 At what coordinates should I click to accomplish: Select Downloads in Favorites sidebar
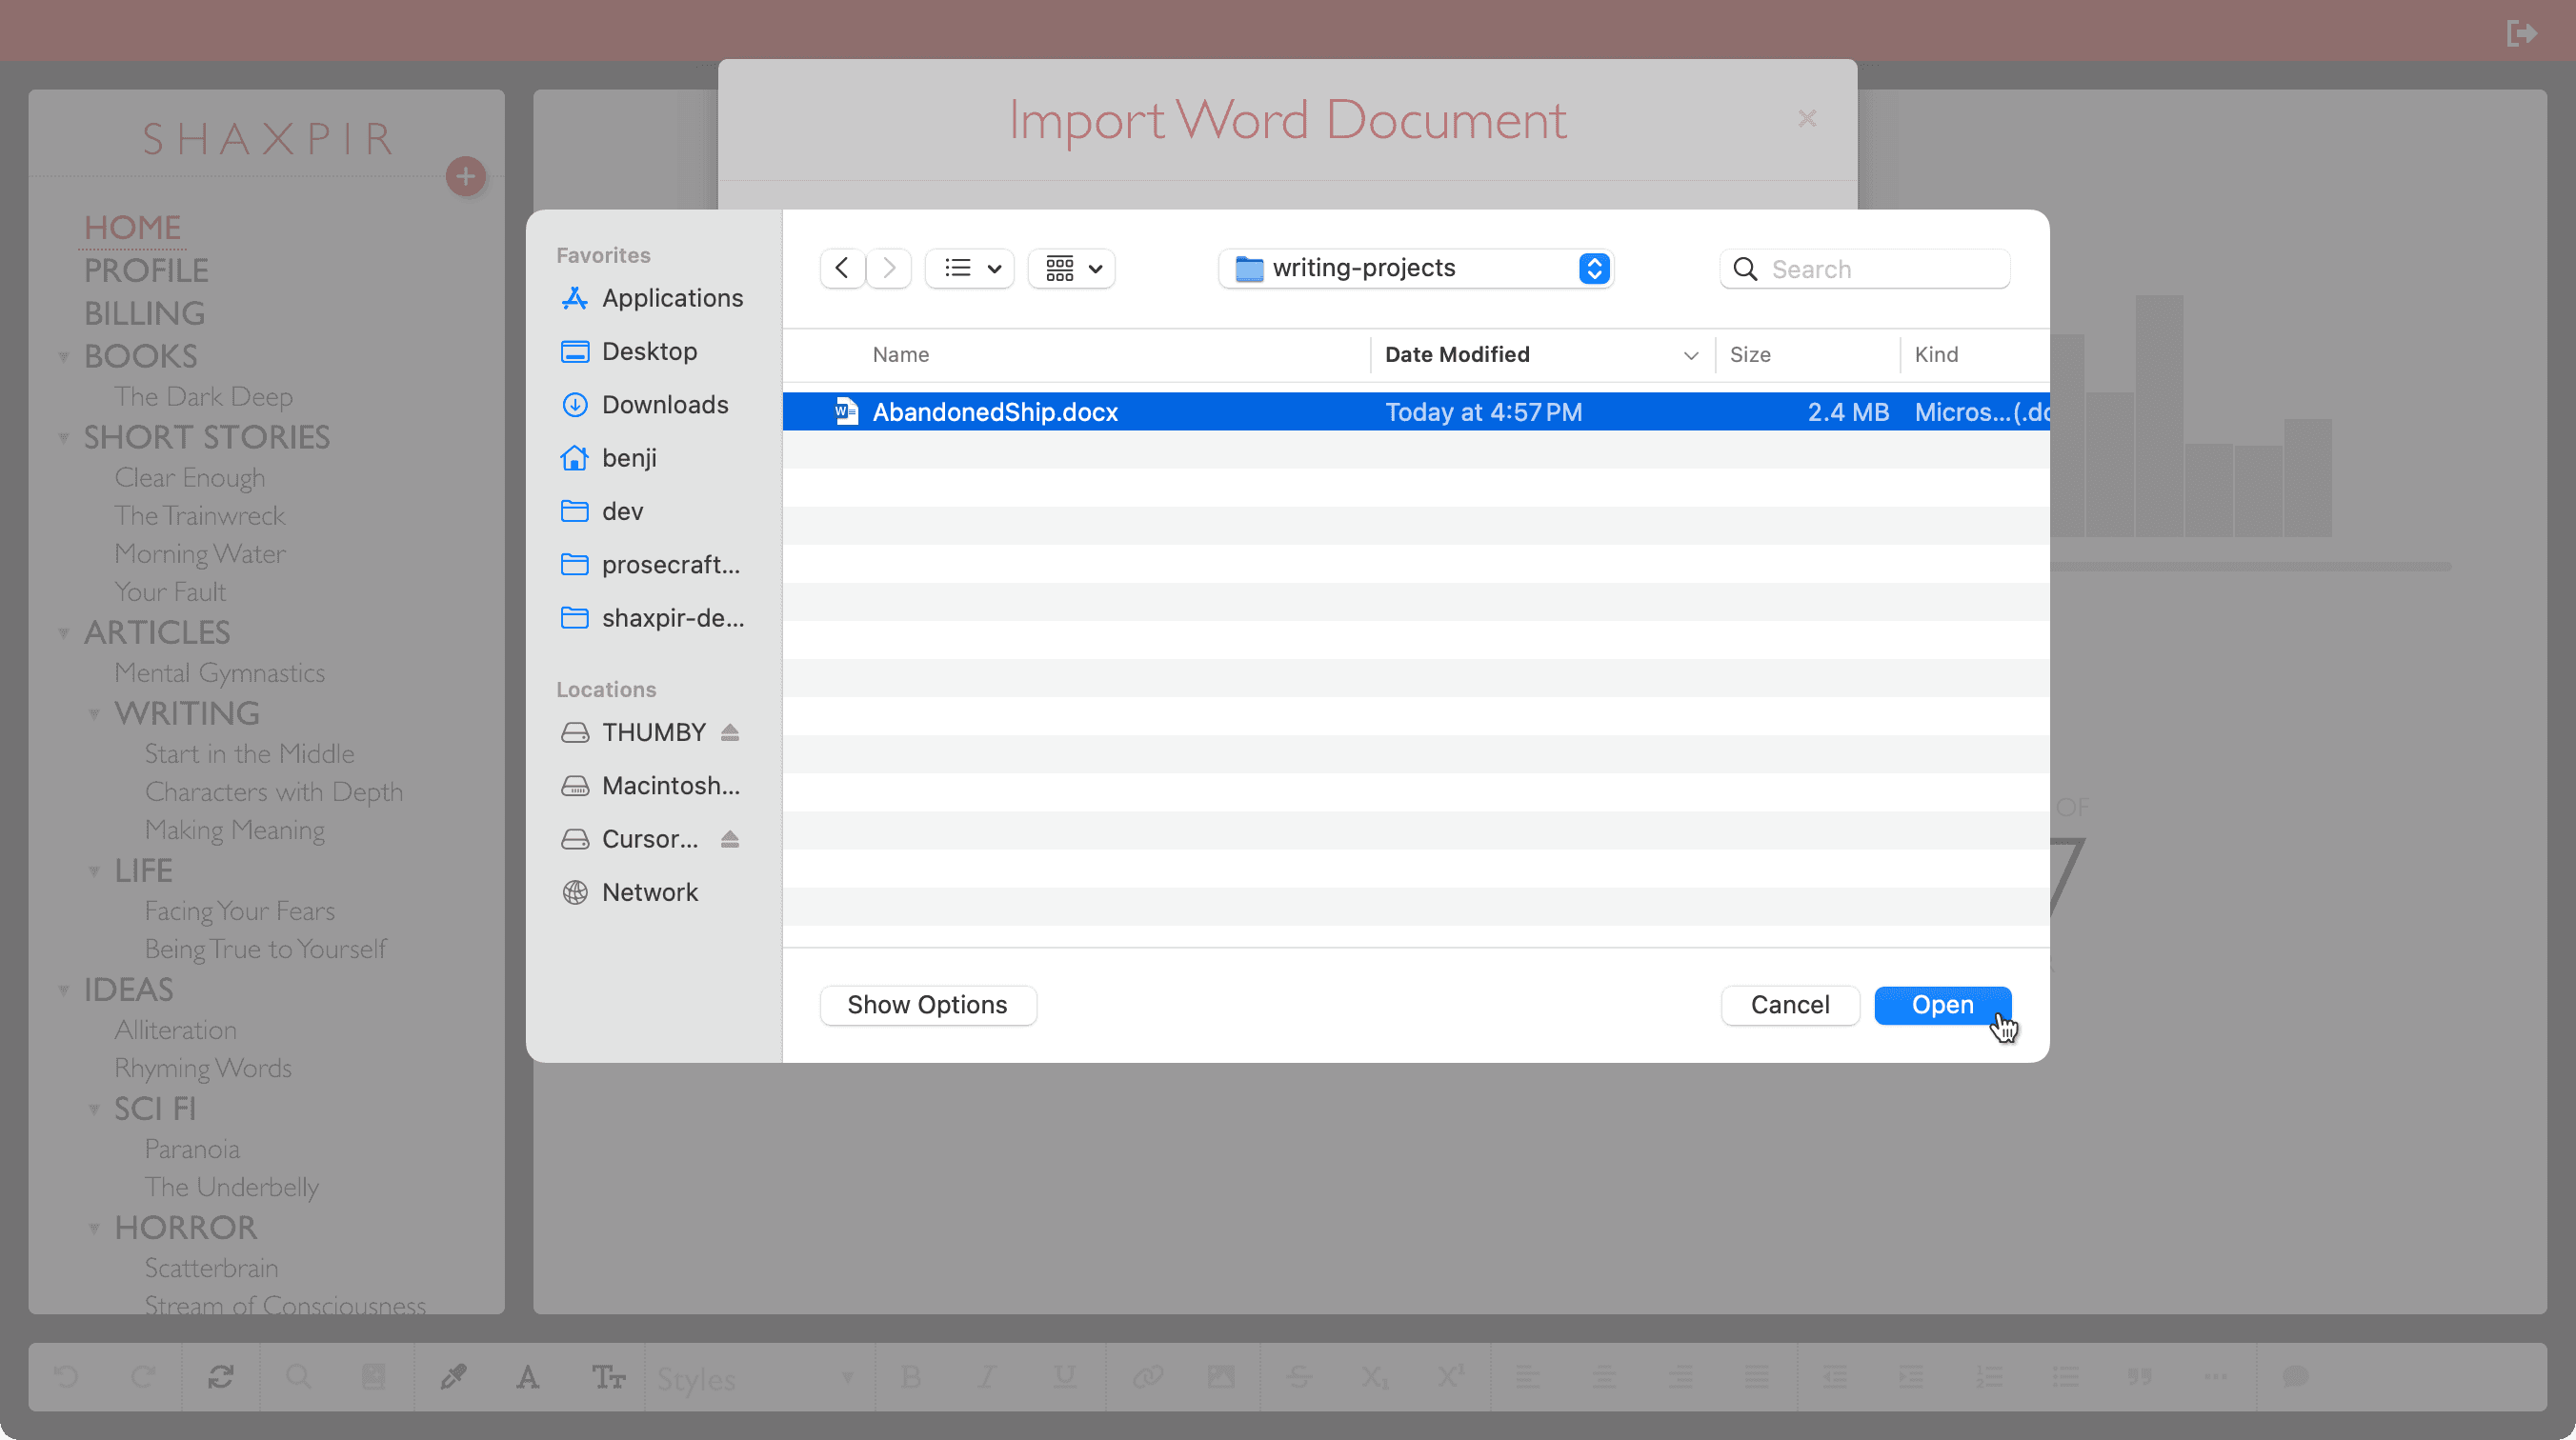[664, 405]
